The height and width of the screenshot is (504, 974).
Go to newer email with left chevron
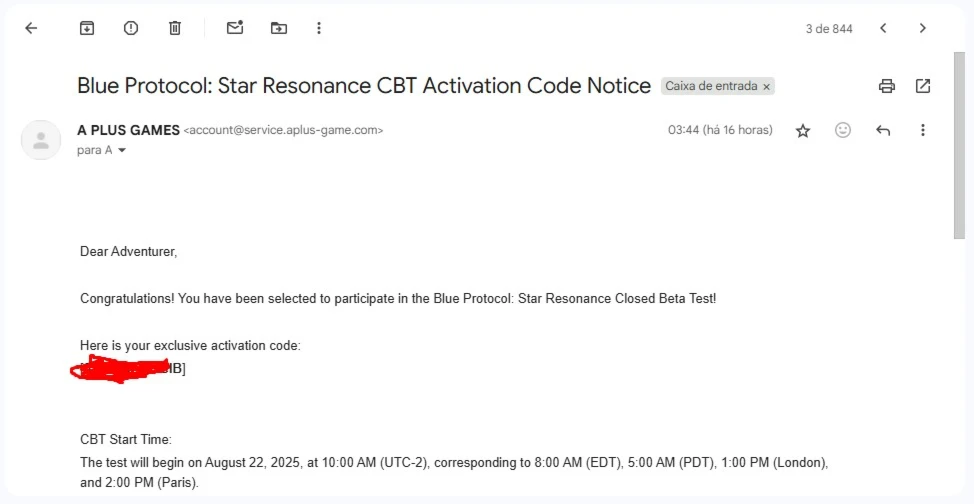pos(883,28)
